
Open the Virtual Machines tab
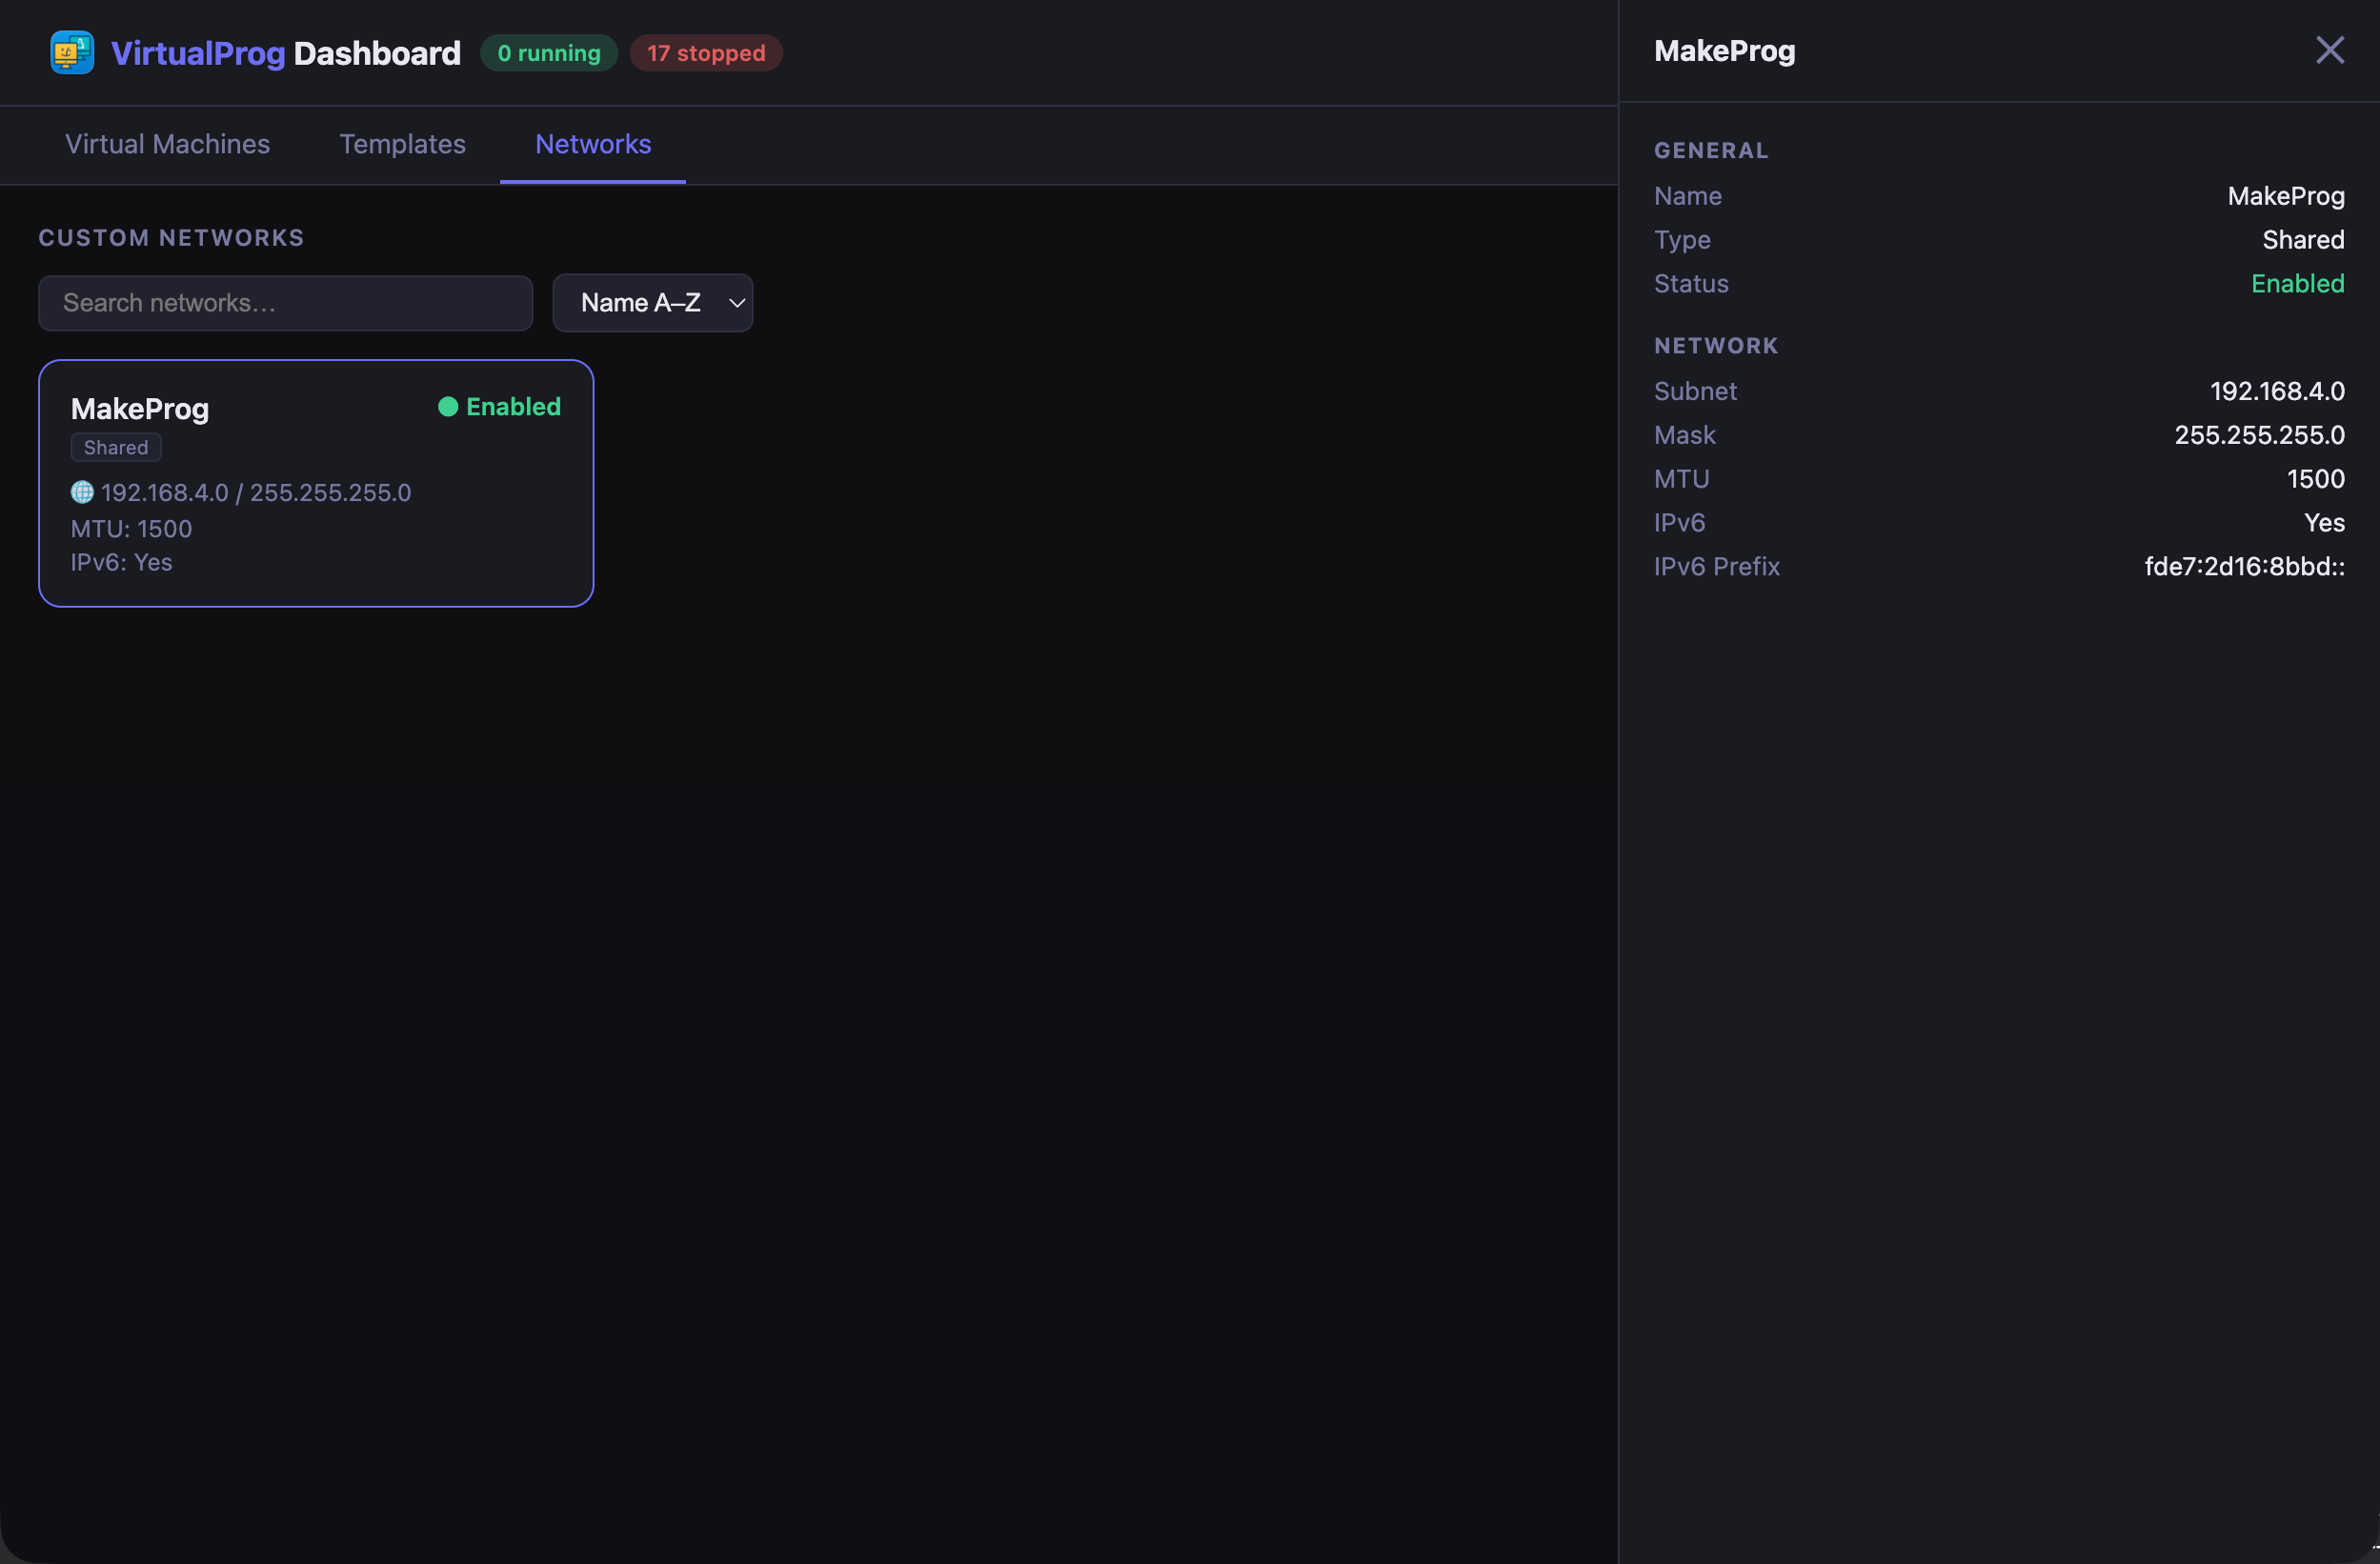(167, 145)
